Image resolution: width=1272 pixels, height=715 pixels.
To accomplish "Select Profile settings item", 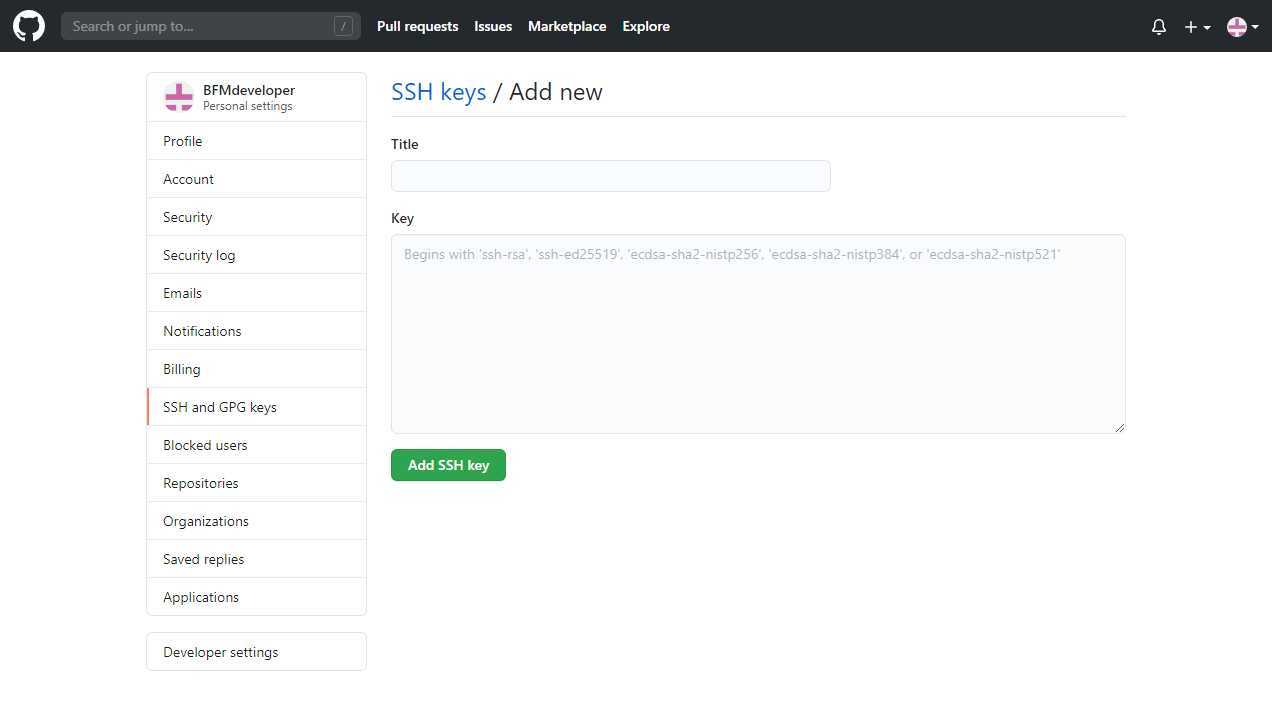I will [256, 141].
